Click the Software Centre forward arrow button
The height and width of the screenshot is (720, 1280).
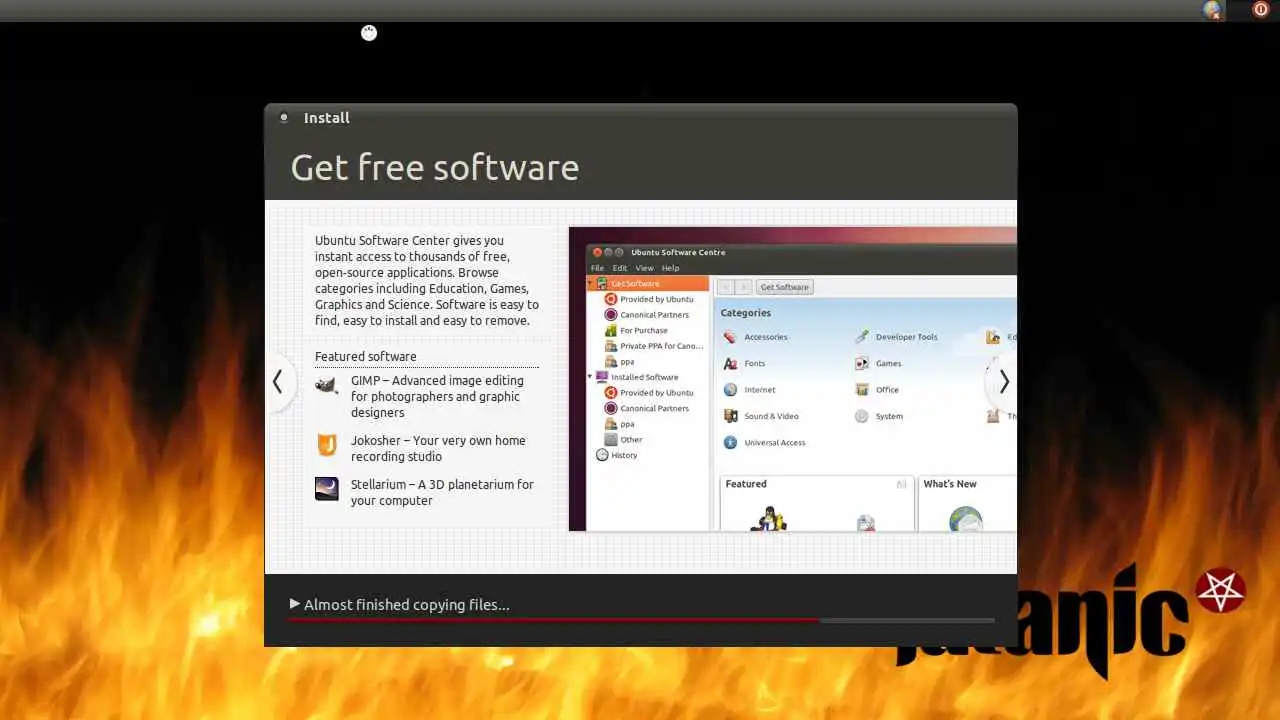pyautogui.click(x=744, y=287)
